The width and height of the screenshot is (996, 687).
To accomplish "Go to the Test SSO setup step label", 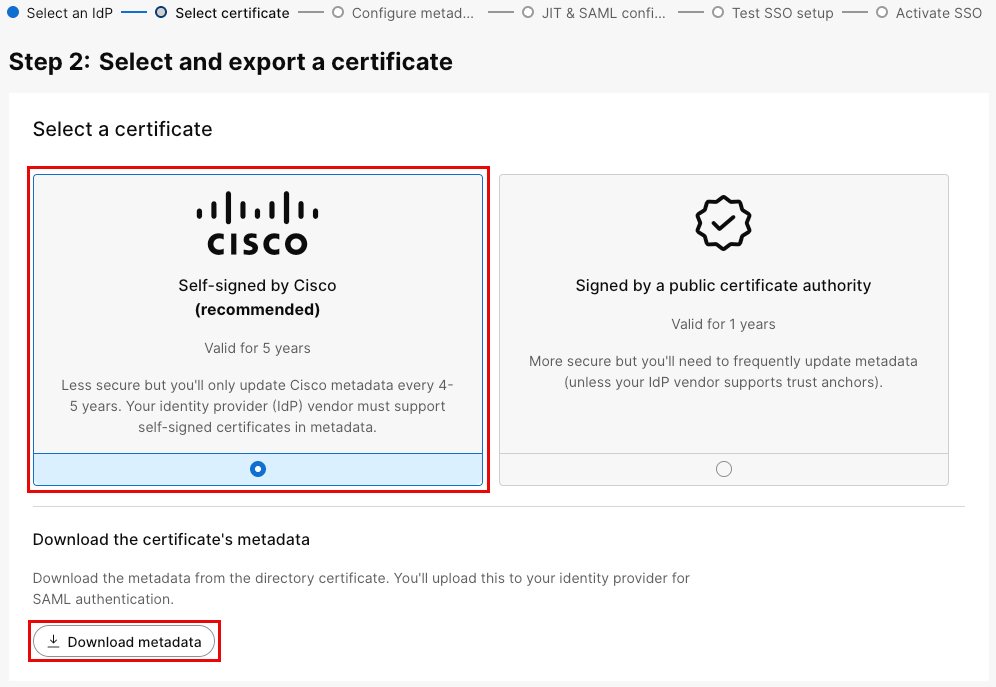I will 781,13.
